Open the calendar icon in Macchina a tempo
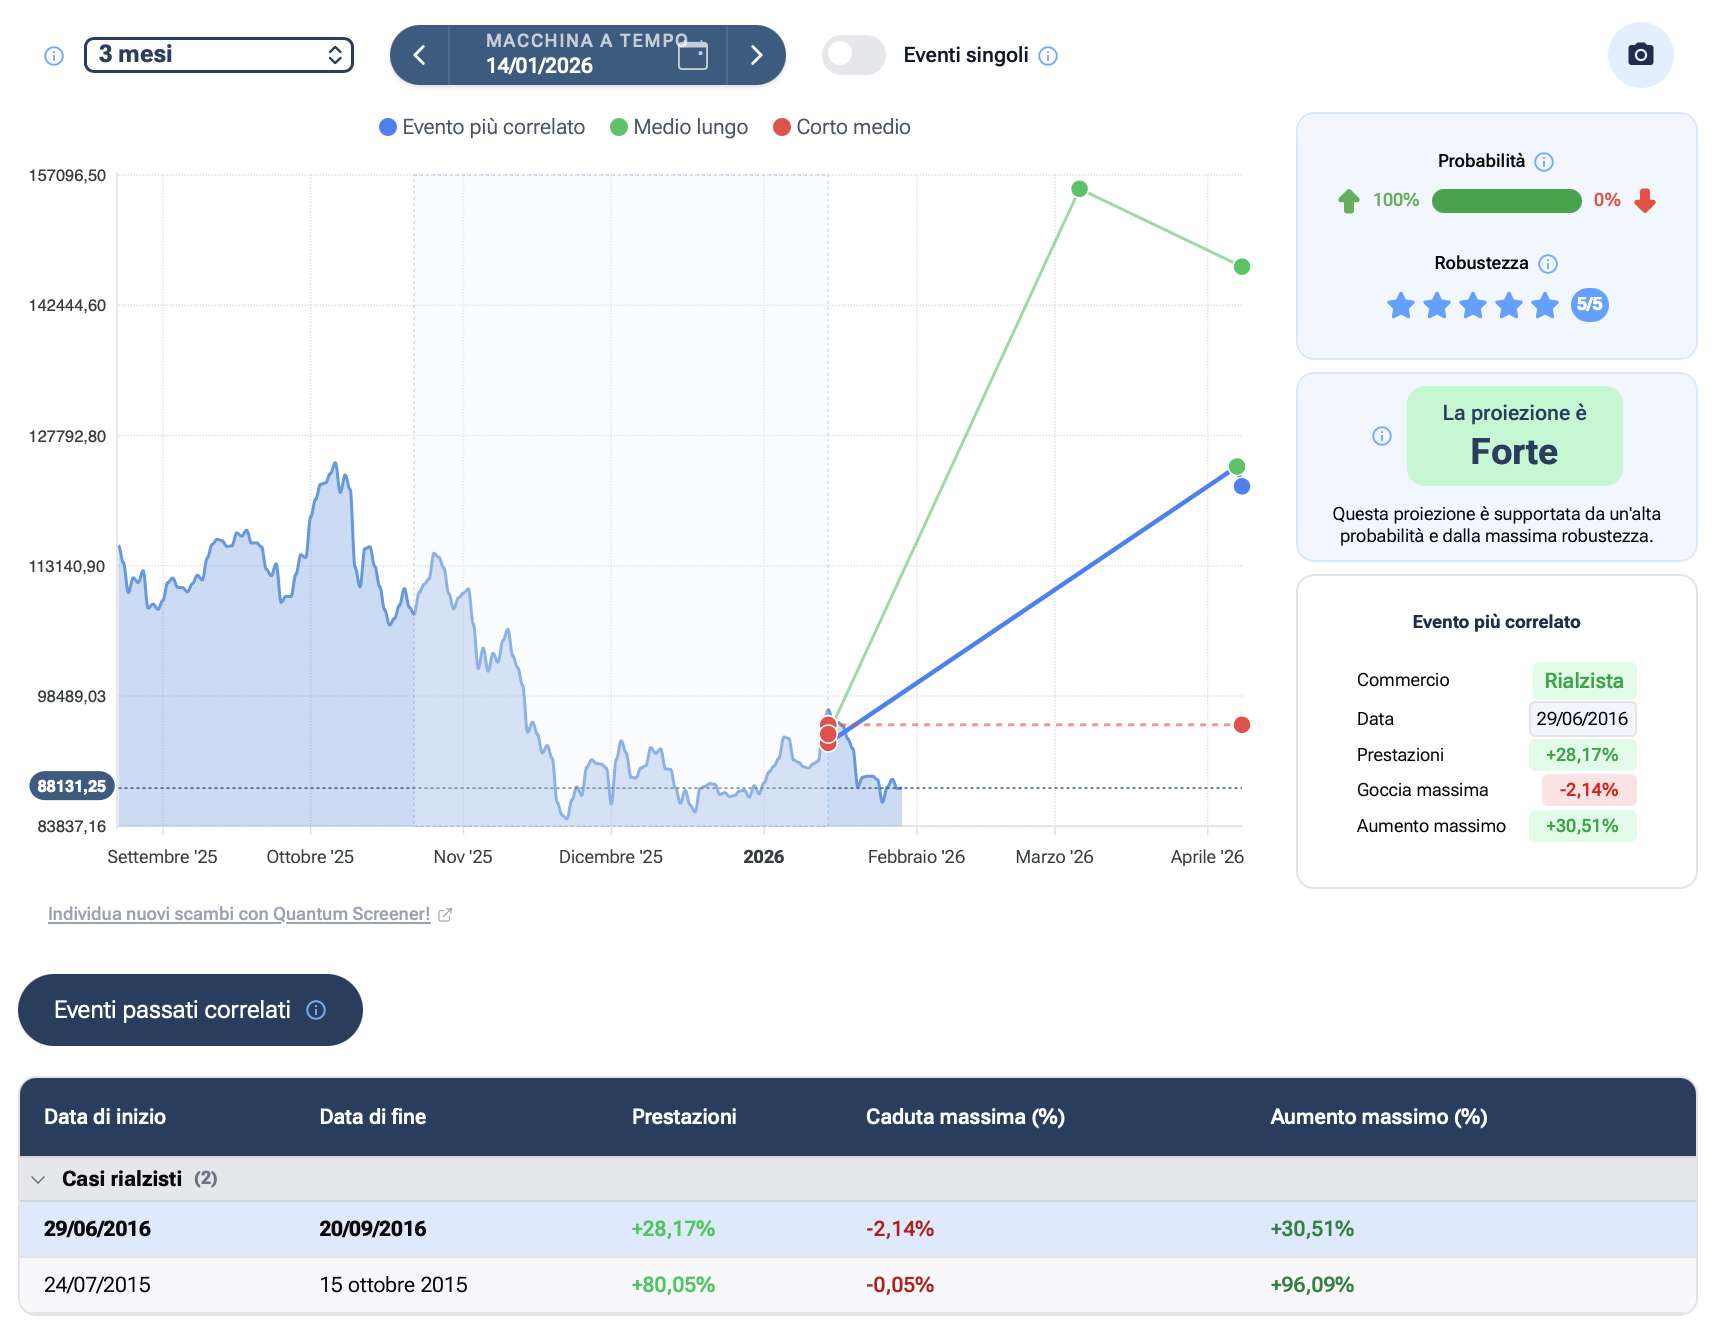The height and width of the screenshot is (1340, 1722). [692, 55]
